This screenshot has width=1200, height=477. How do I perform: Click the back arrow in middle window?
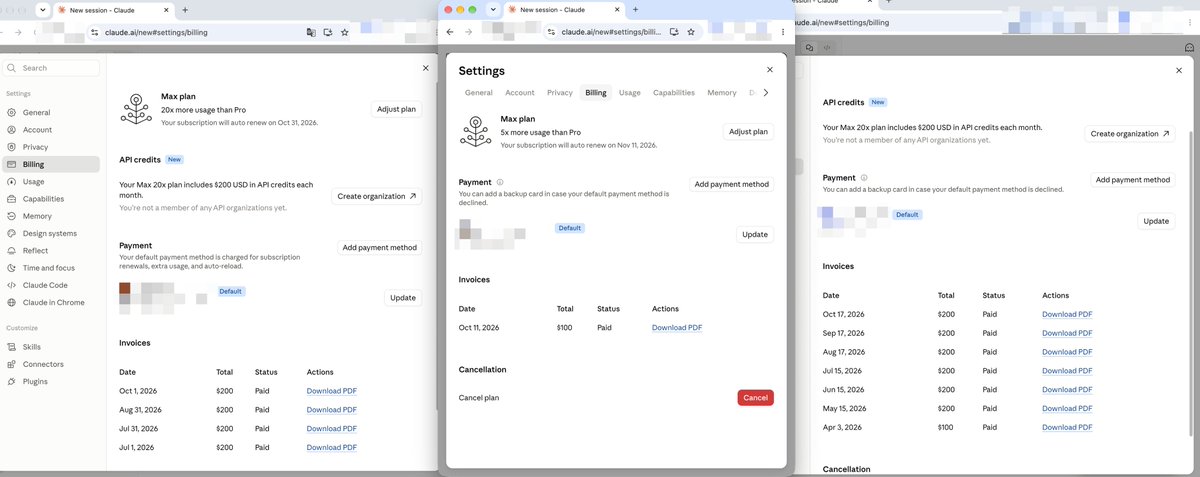450,32
